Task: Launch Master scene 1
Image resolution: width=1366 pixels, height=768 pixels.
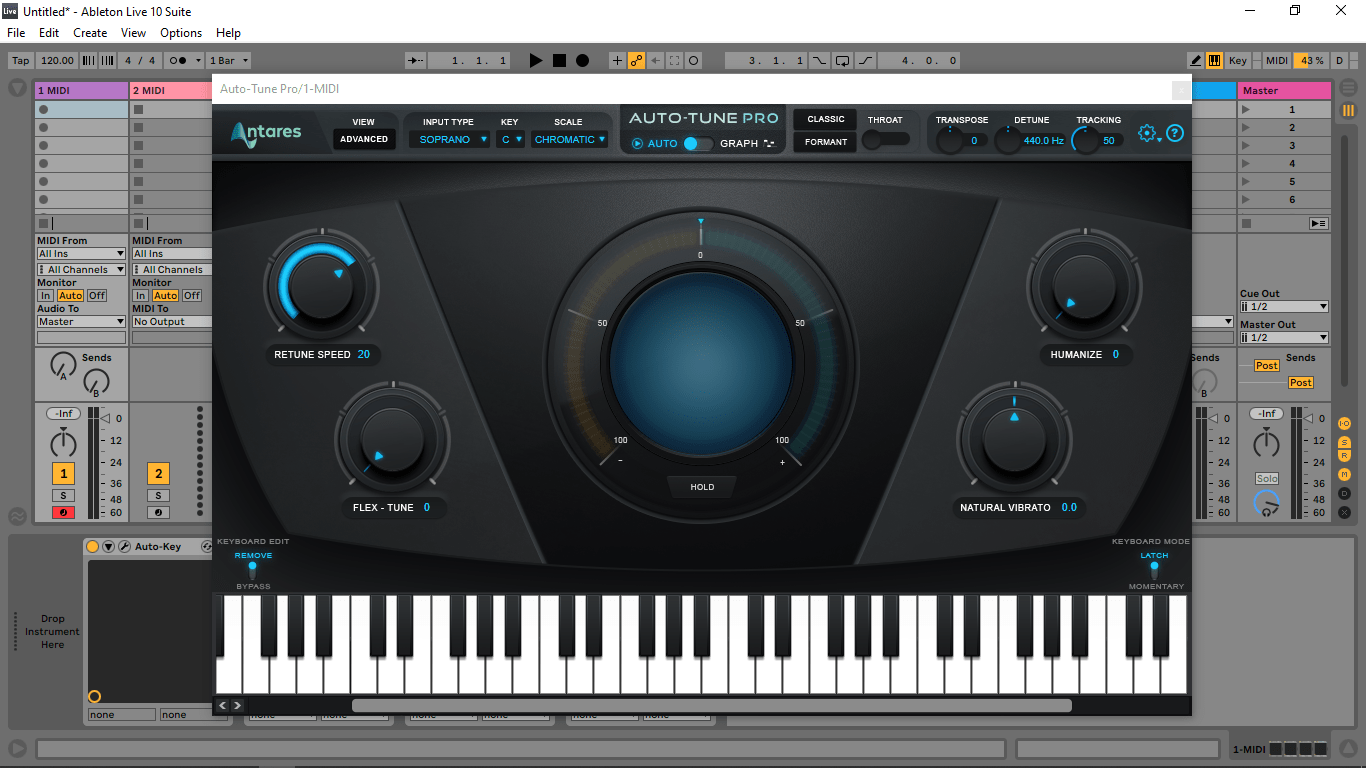Action: 1245,110
